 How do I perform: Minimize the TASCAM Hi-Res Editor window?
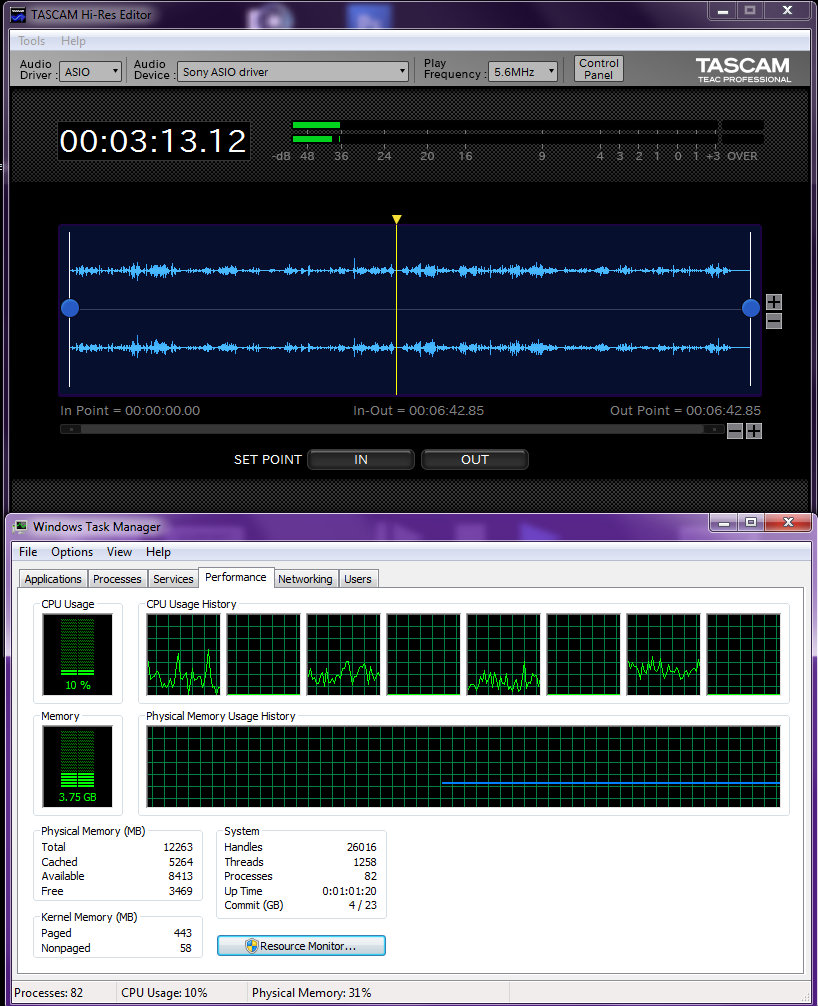click(722, 11)
